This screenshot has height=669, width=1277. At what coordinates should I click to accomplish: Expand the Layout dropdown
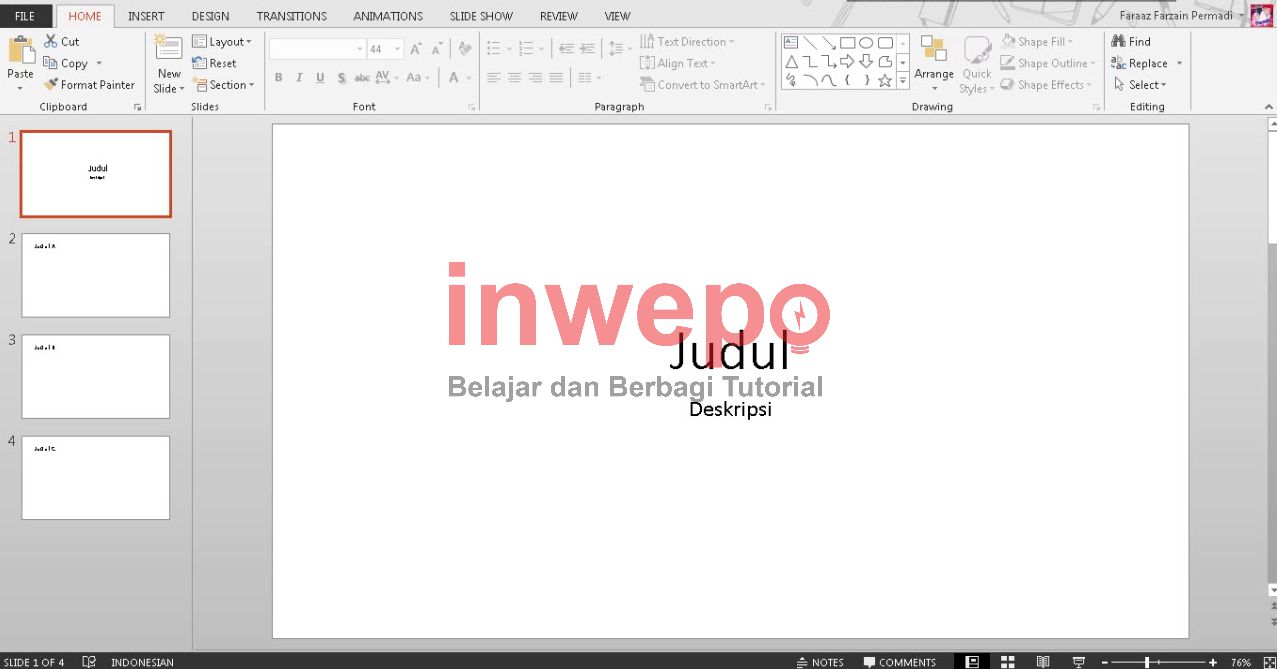pyautogui.click(x=224, y=42)
